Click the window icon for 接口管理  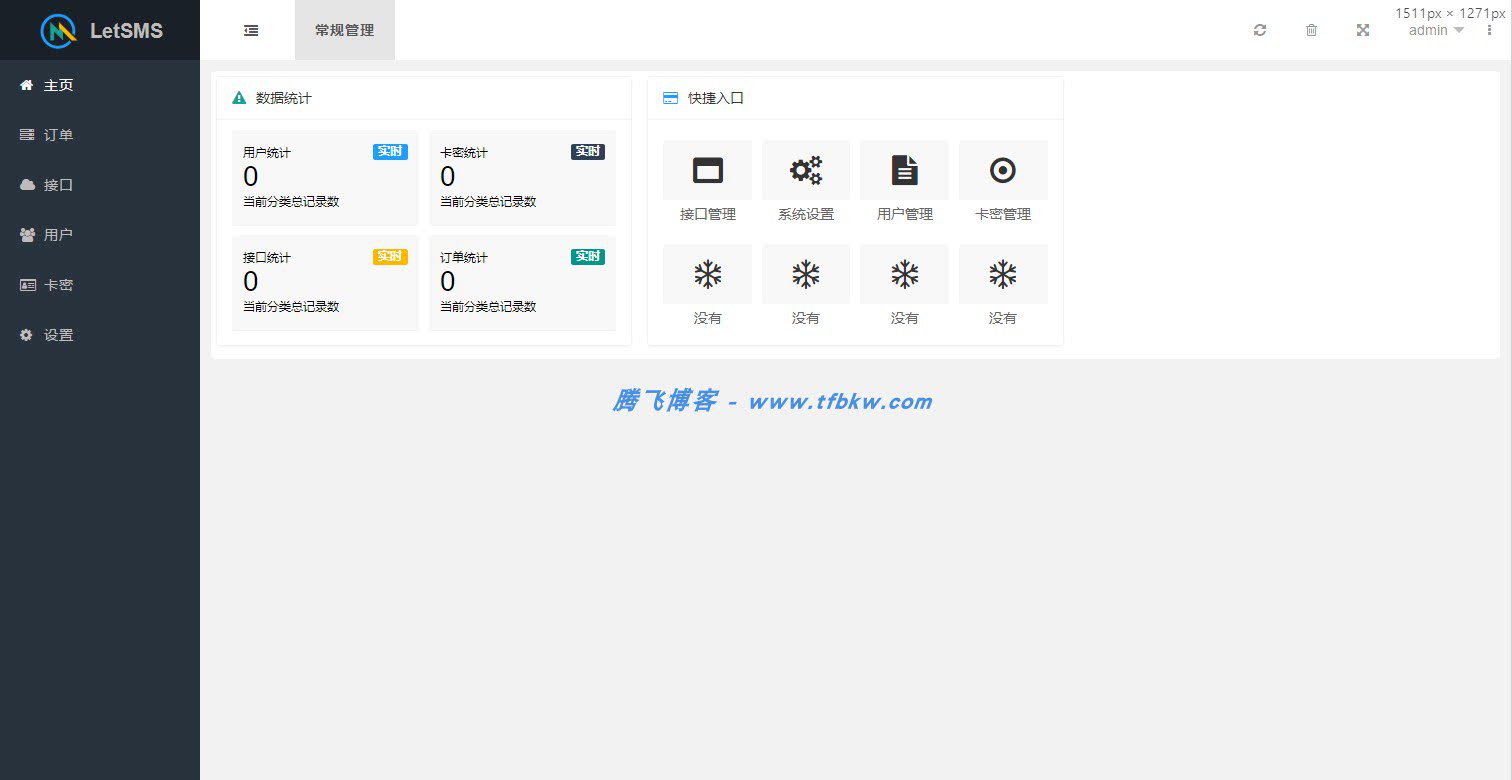(707, 170)
